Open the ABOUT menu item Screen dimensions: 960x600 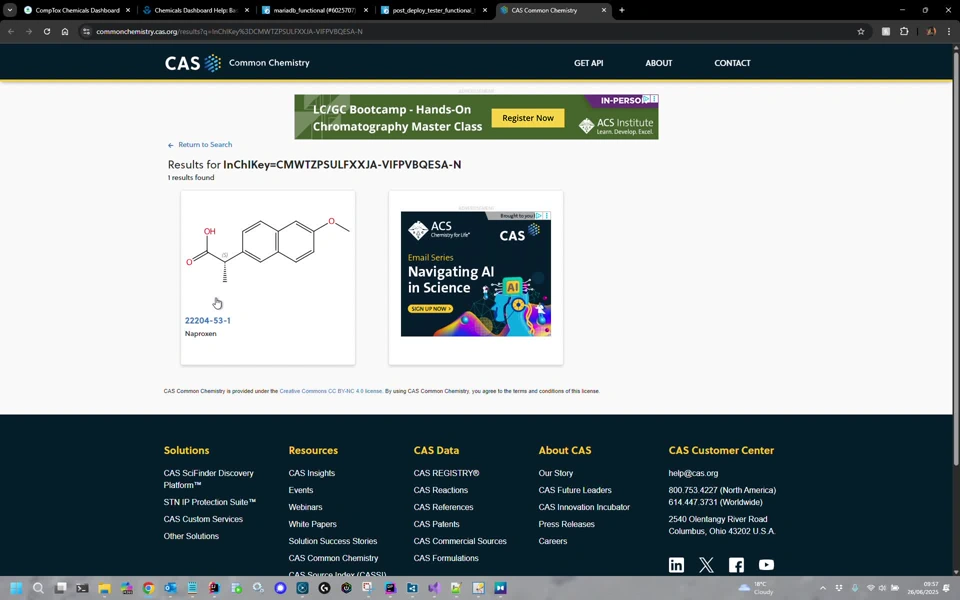tap(658, 63)
